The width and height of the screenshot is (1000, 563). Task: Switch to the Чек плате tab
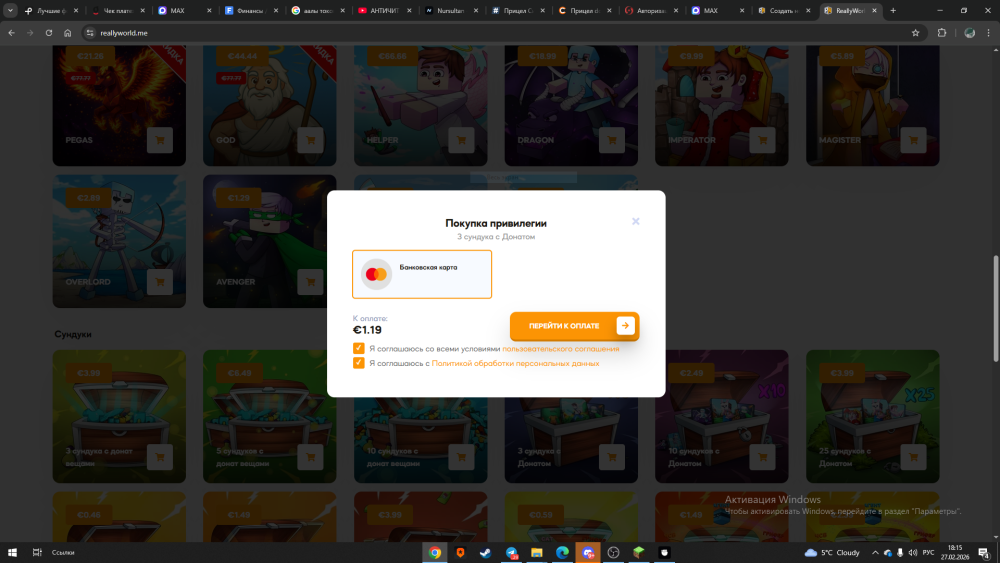pyautogui.click(x=117, y=11)
